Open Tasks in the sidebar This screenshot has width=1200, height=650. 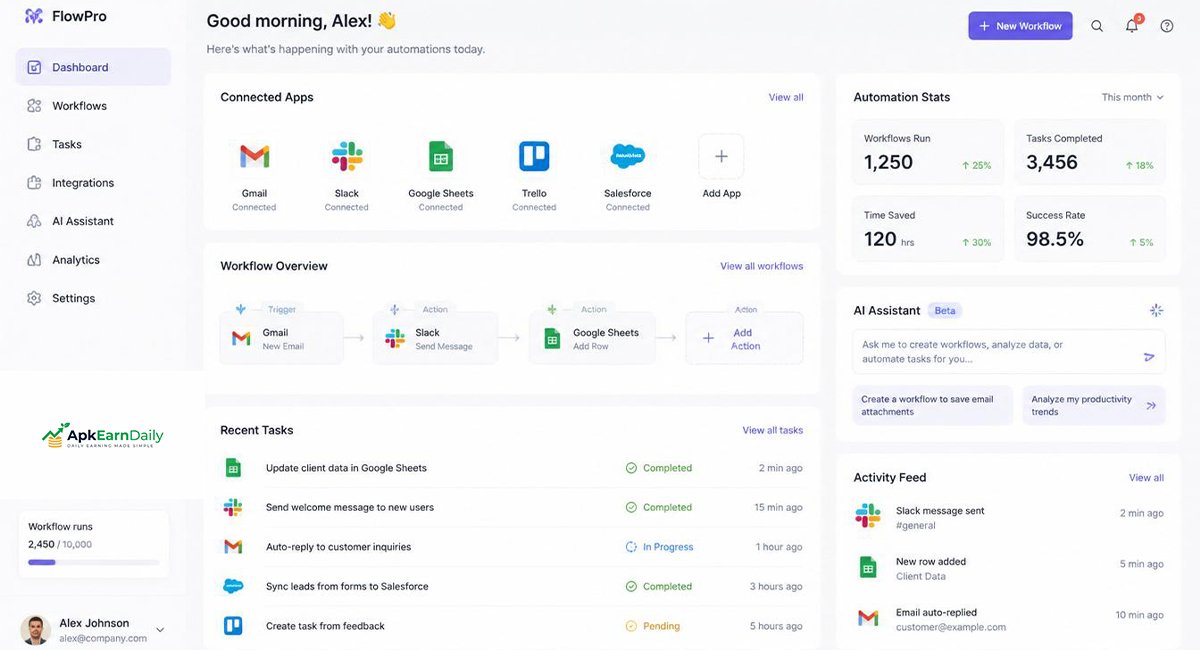[93, 144]
